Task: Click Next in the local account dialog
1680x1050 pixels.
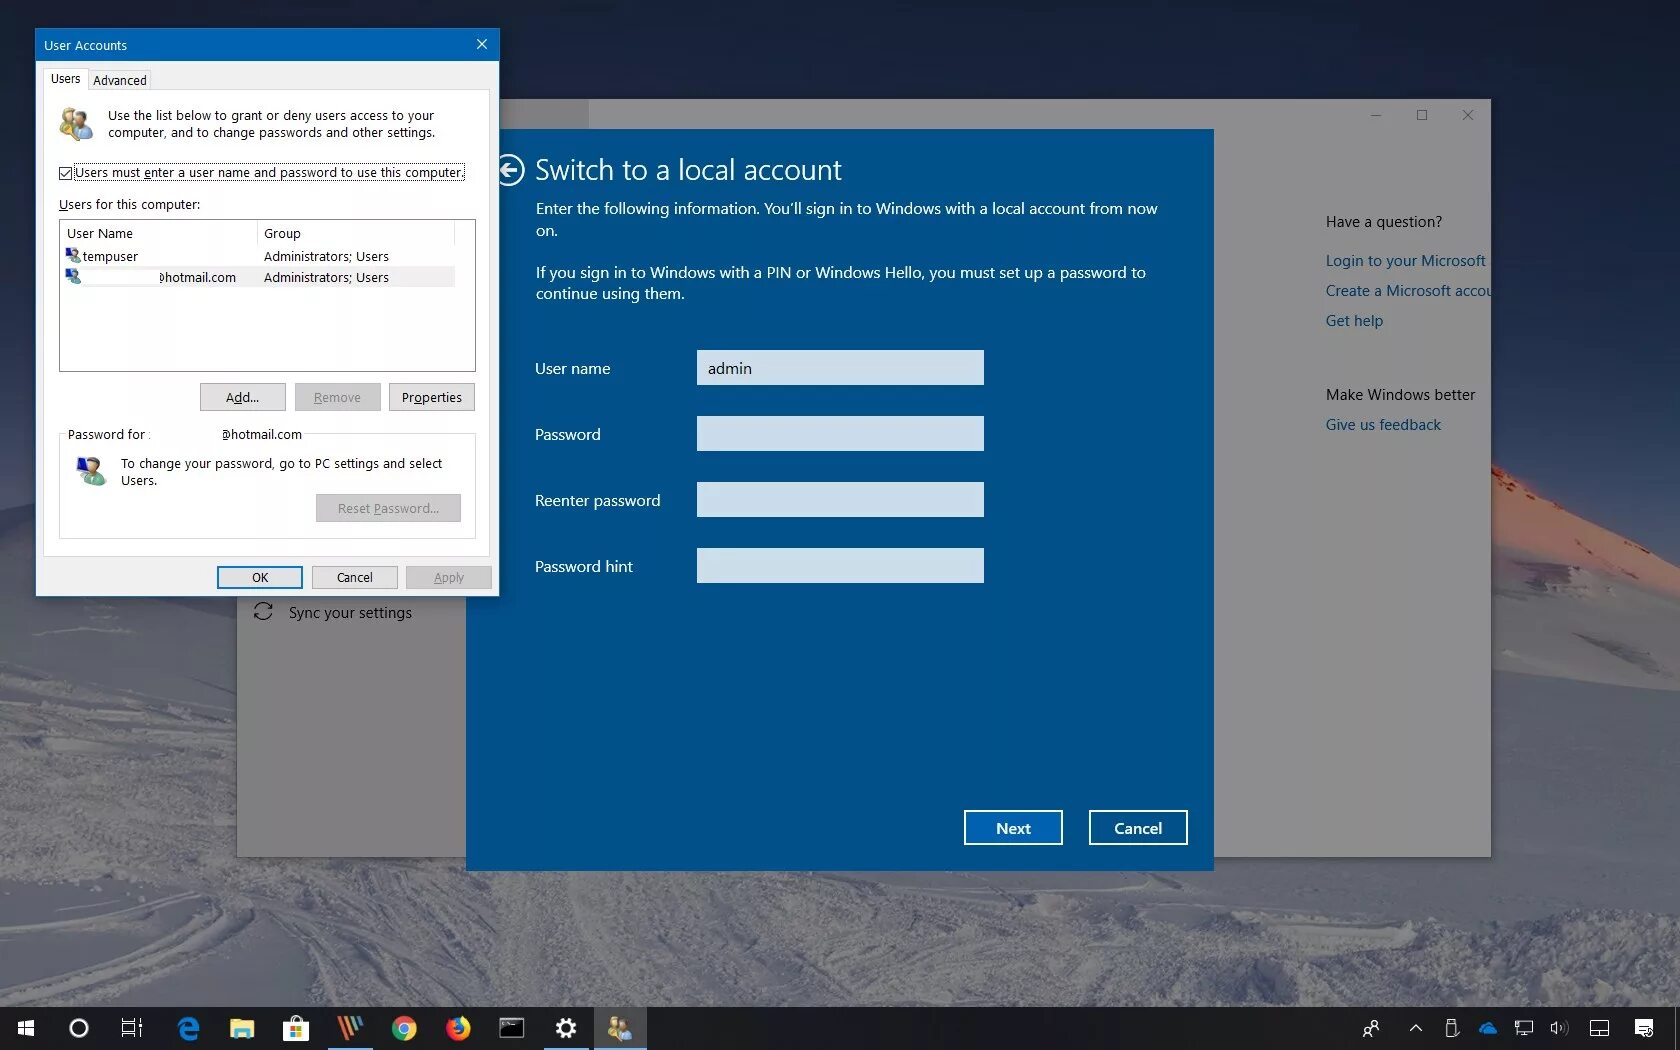Action: (1013, 828)
